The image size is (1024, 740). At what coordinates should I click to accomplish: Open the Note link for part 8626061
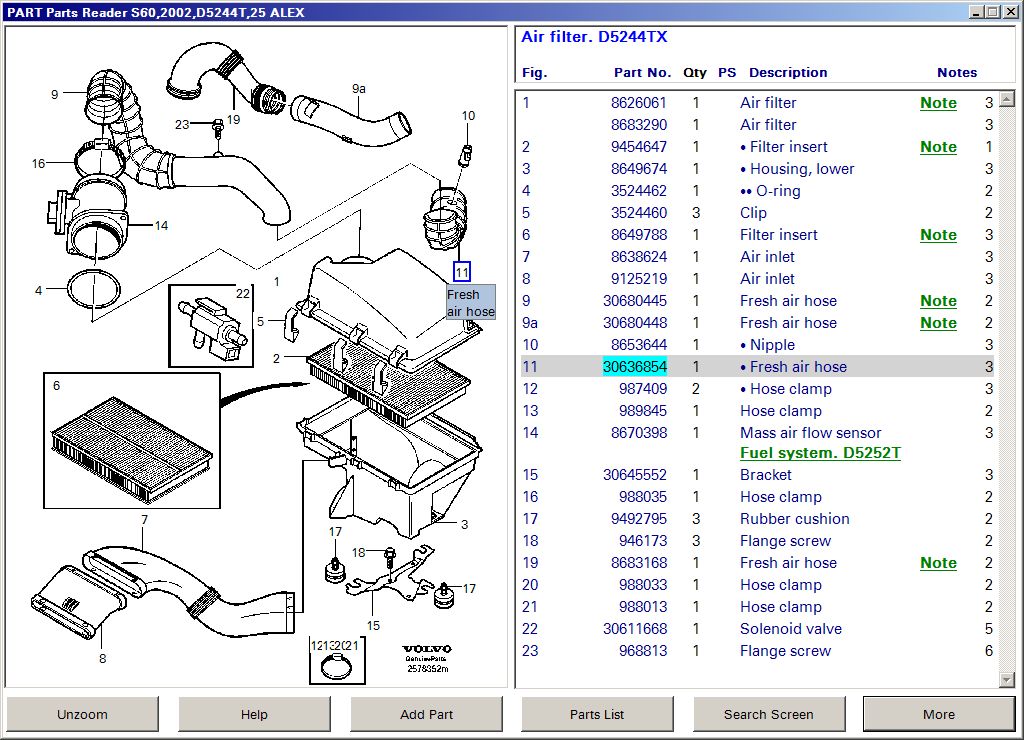pos(938,103)
